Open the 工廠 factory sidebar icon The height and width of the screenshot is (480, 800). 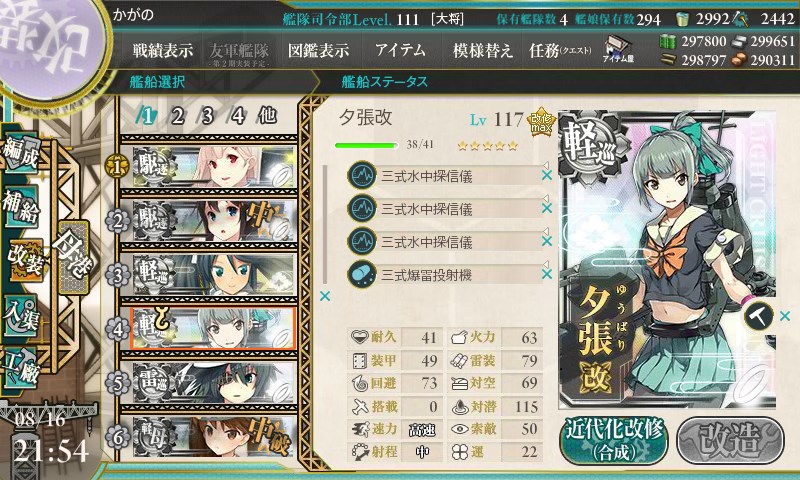click(x=21, y=367)
